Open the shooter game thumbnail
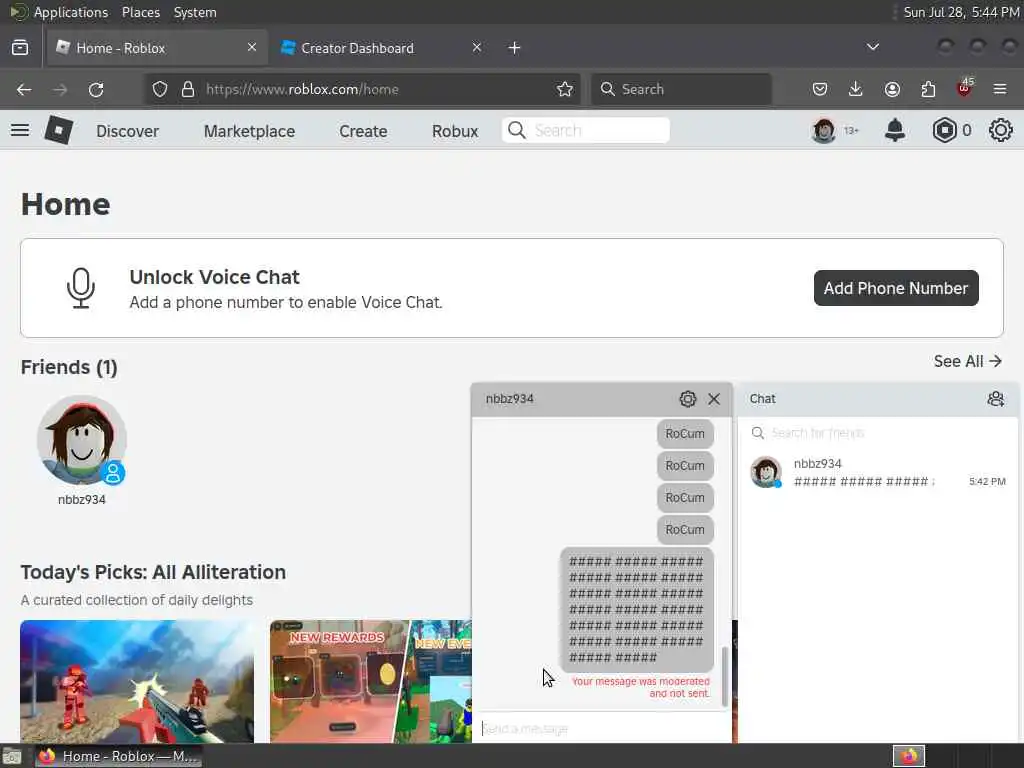The width and height of the screenshot is (1024, 768). [x=137, y=681]
